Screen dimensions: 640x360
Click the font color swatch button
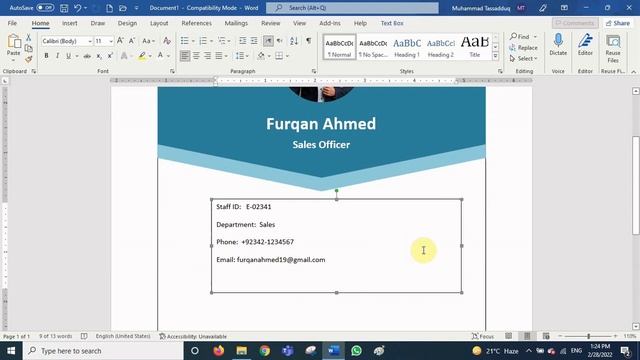[160, 56]
